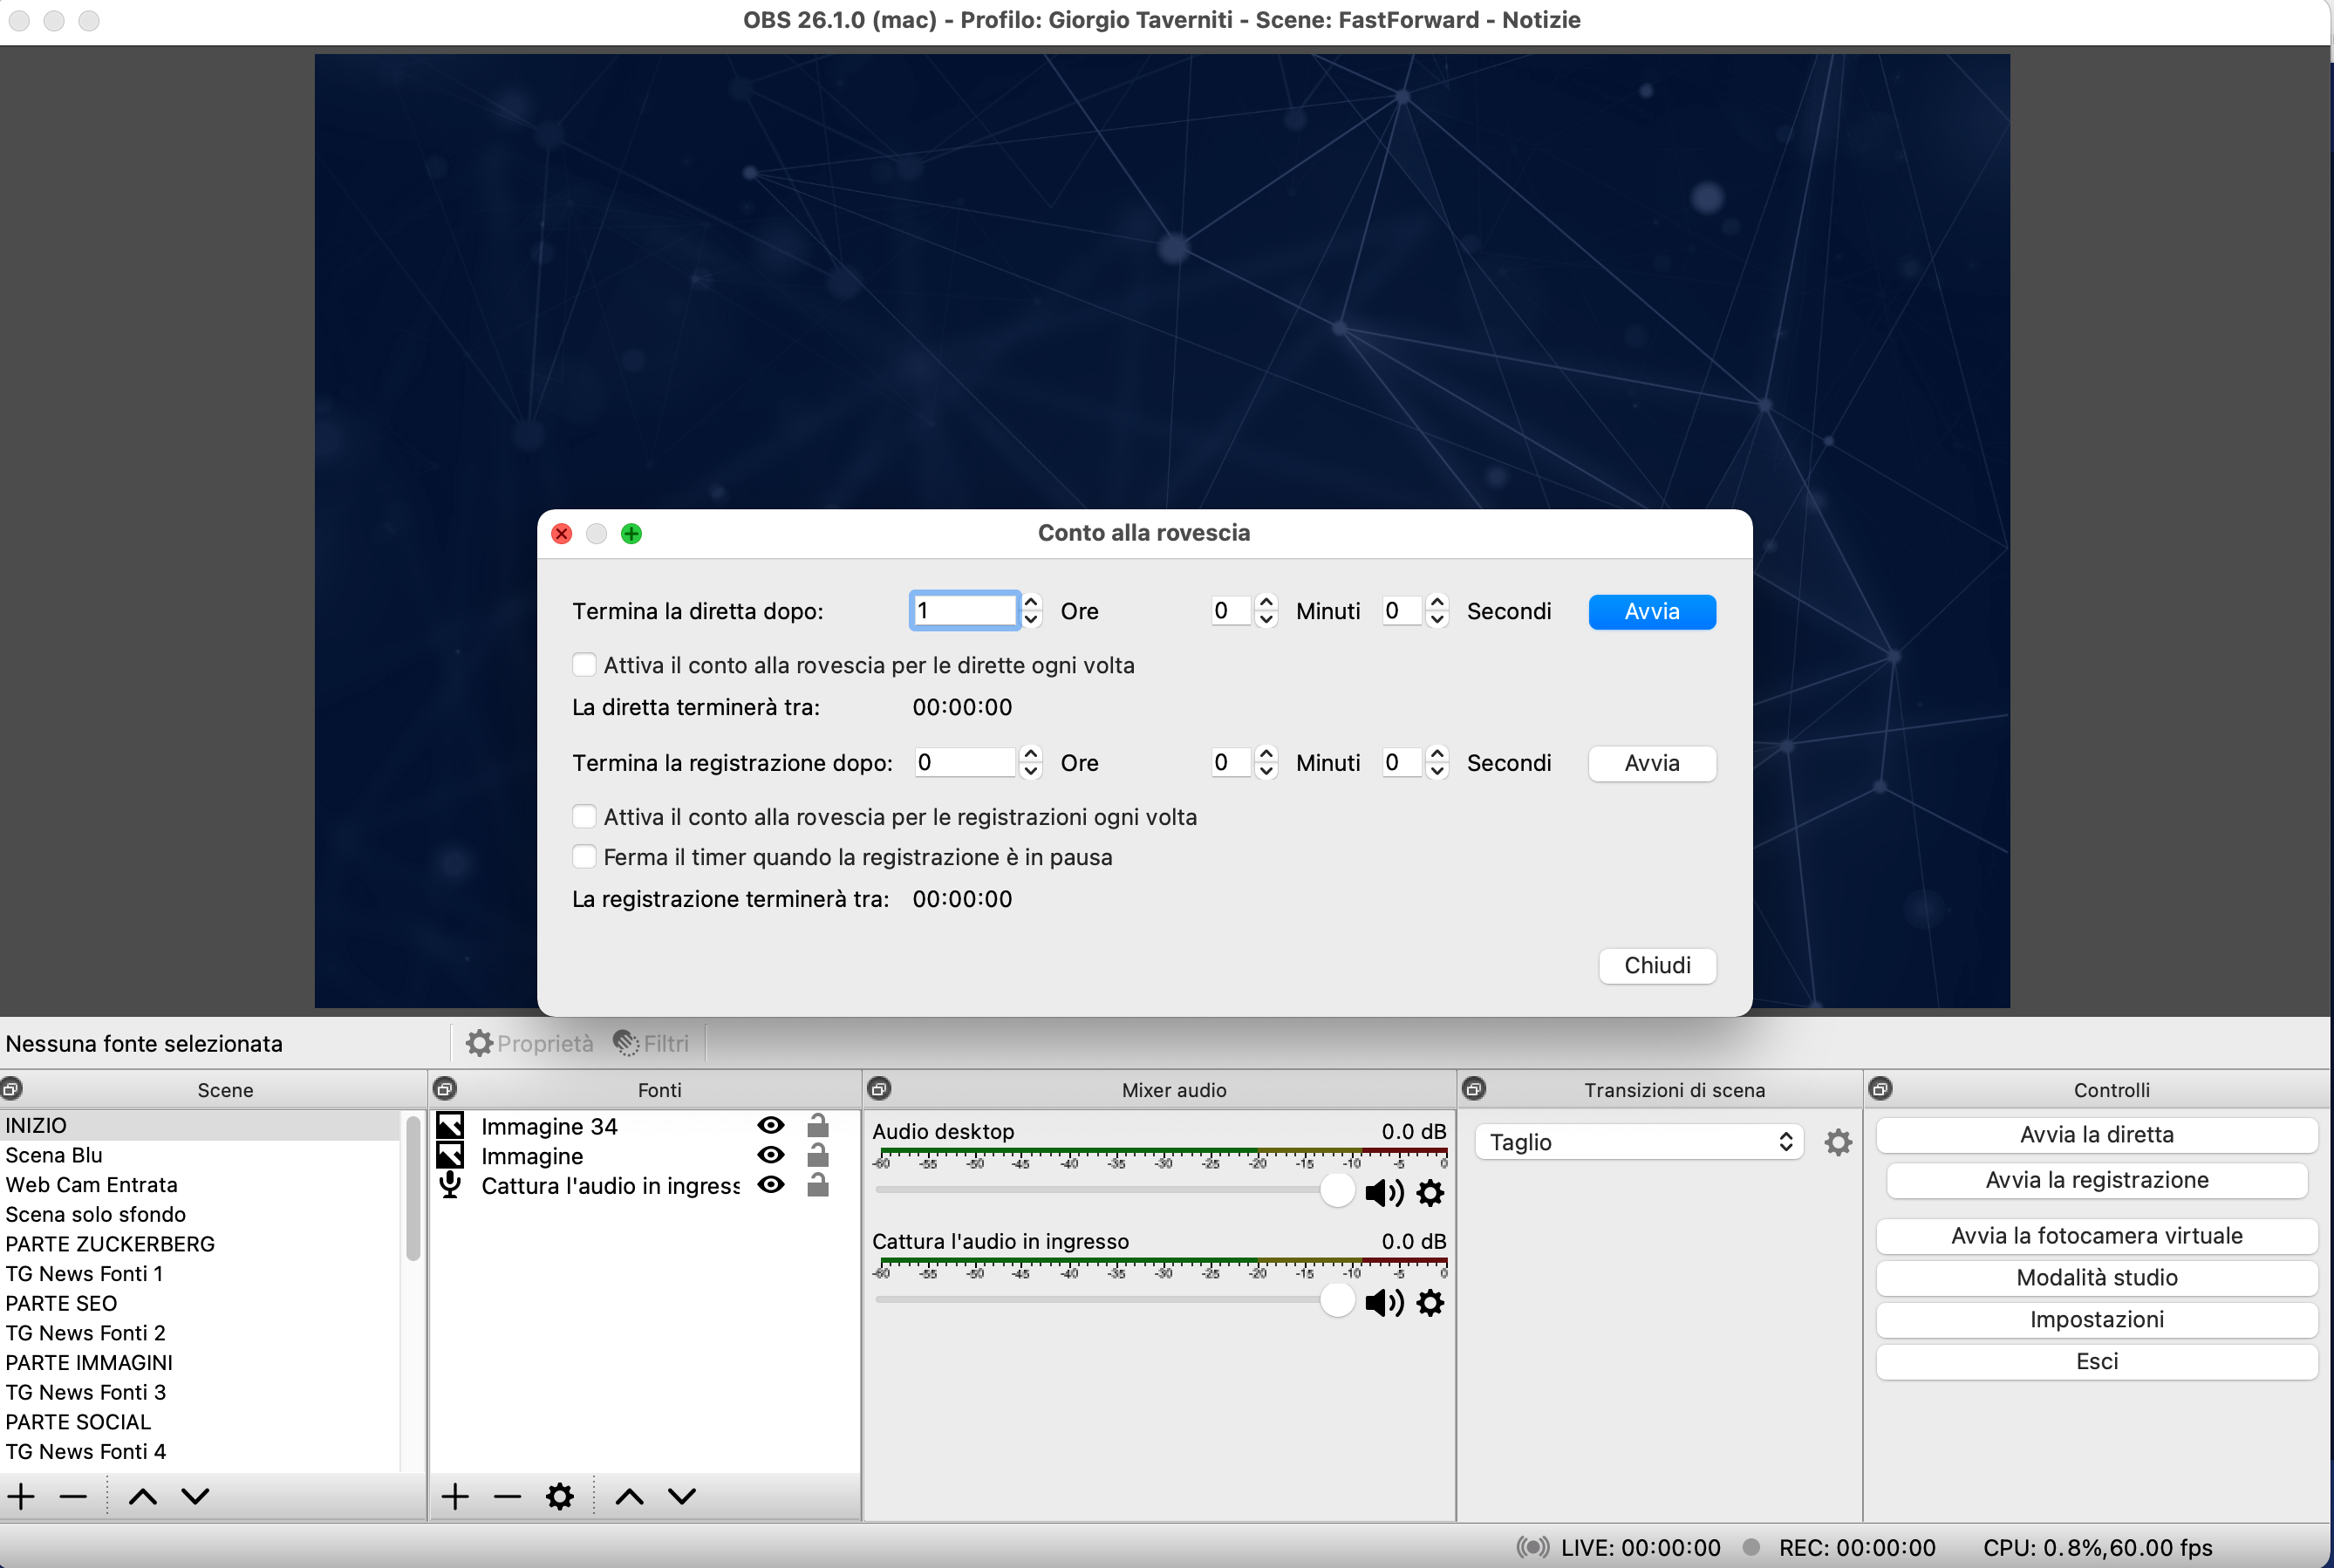Click the microphone icon of Cattura l'audio source

tap(450, 1185)
